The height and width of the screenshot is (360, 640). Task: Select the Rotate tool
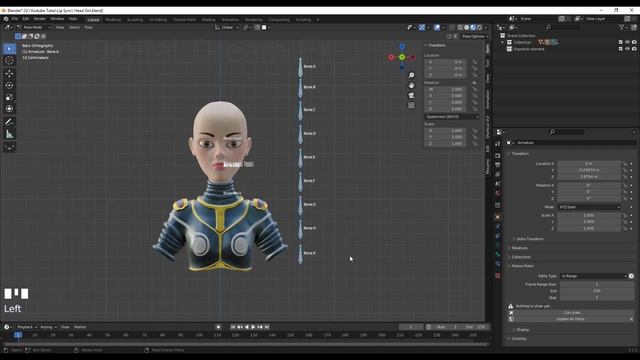click(x=9, y=85)
